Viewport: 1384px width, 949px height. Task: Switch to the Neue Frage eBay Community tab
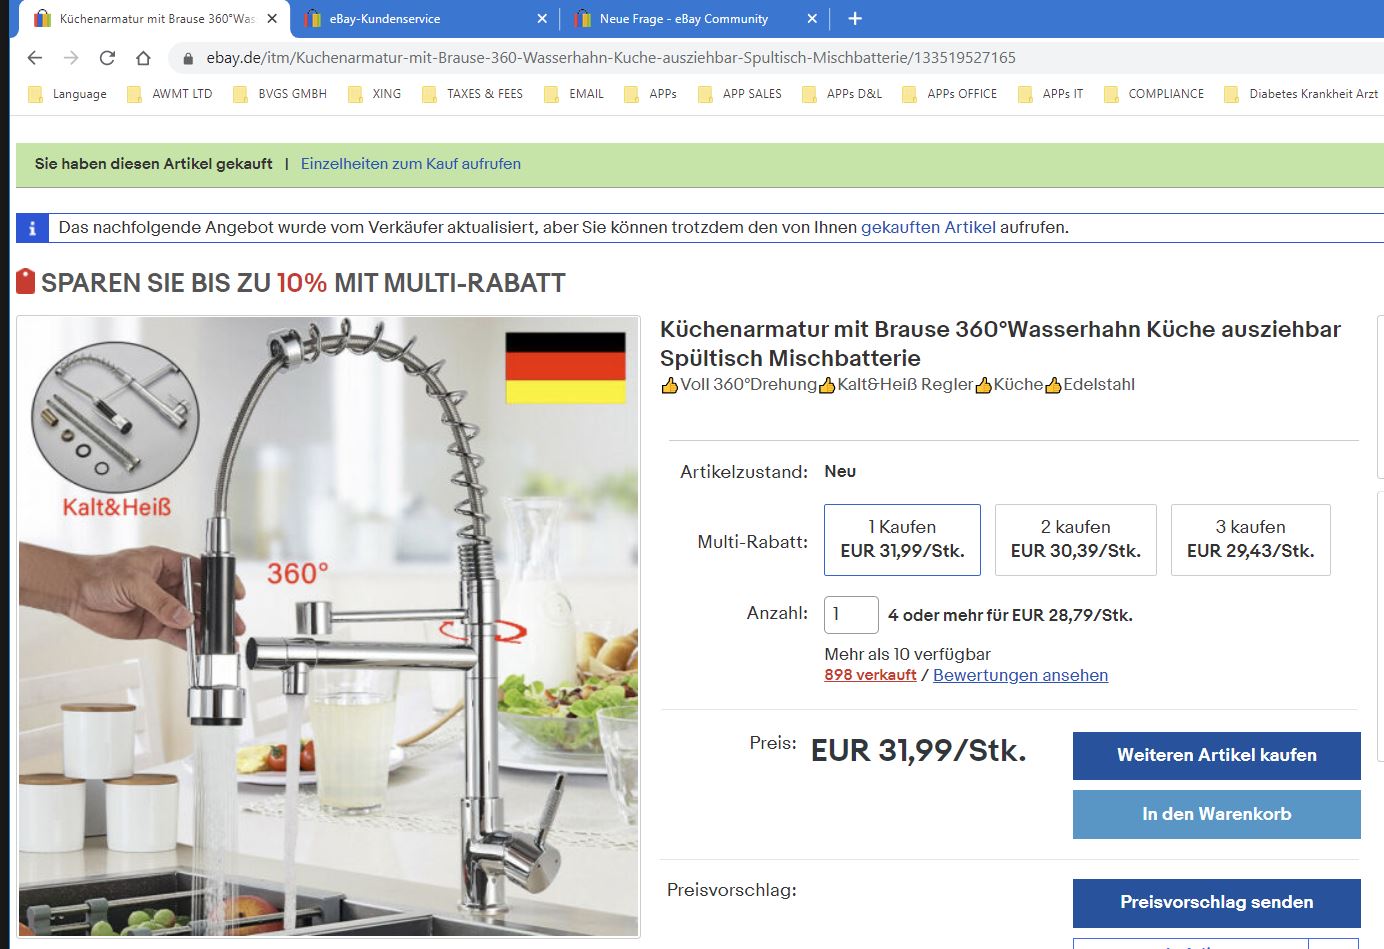click(684, 18)
